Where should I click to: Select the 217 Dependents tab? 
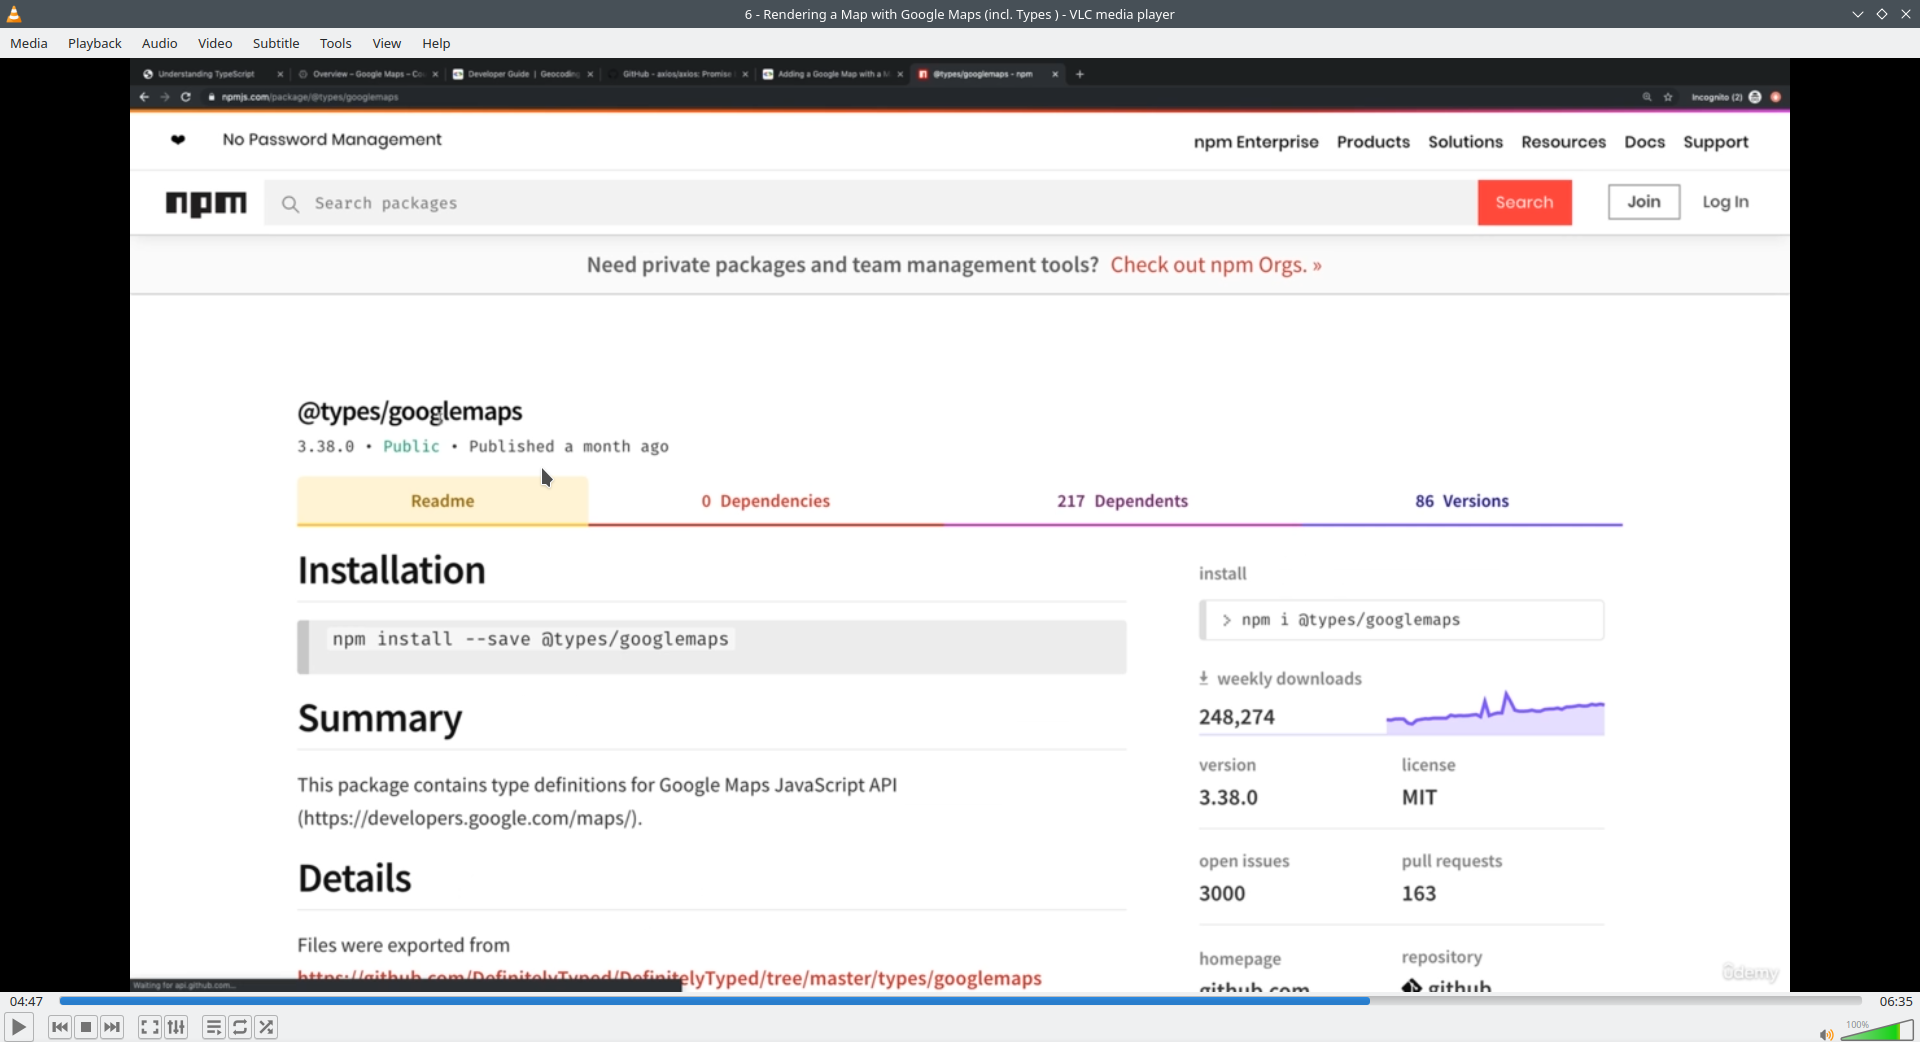tap(1122, 501)
